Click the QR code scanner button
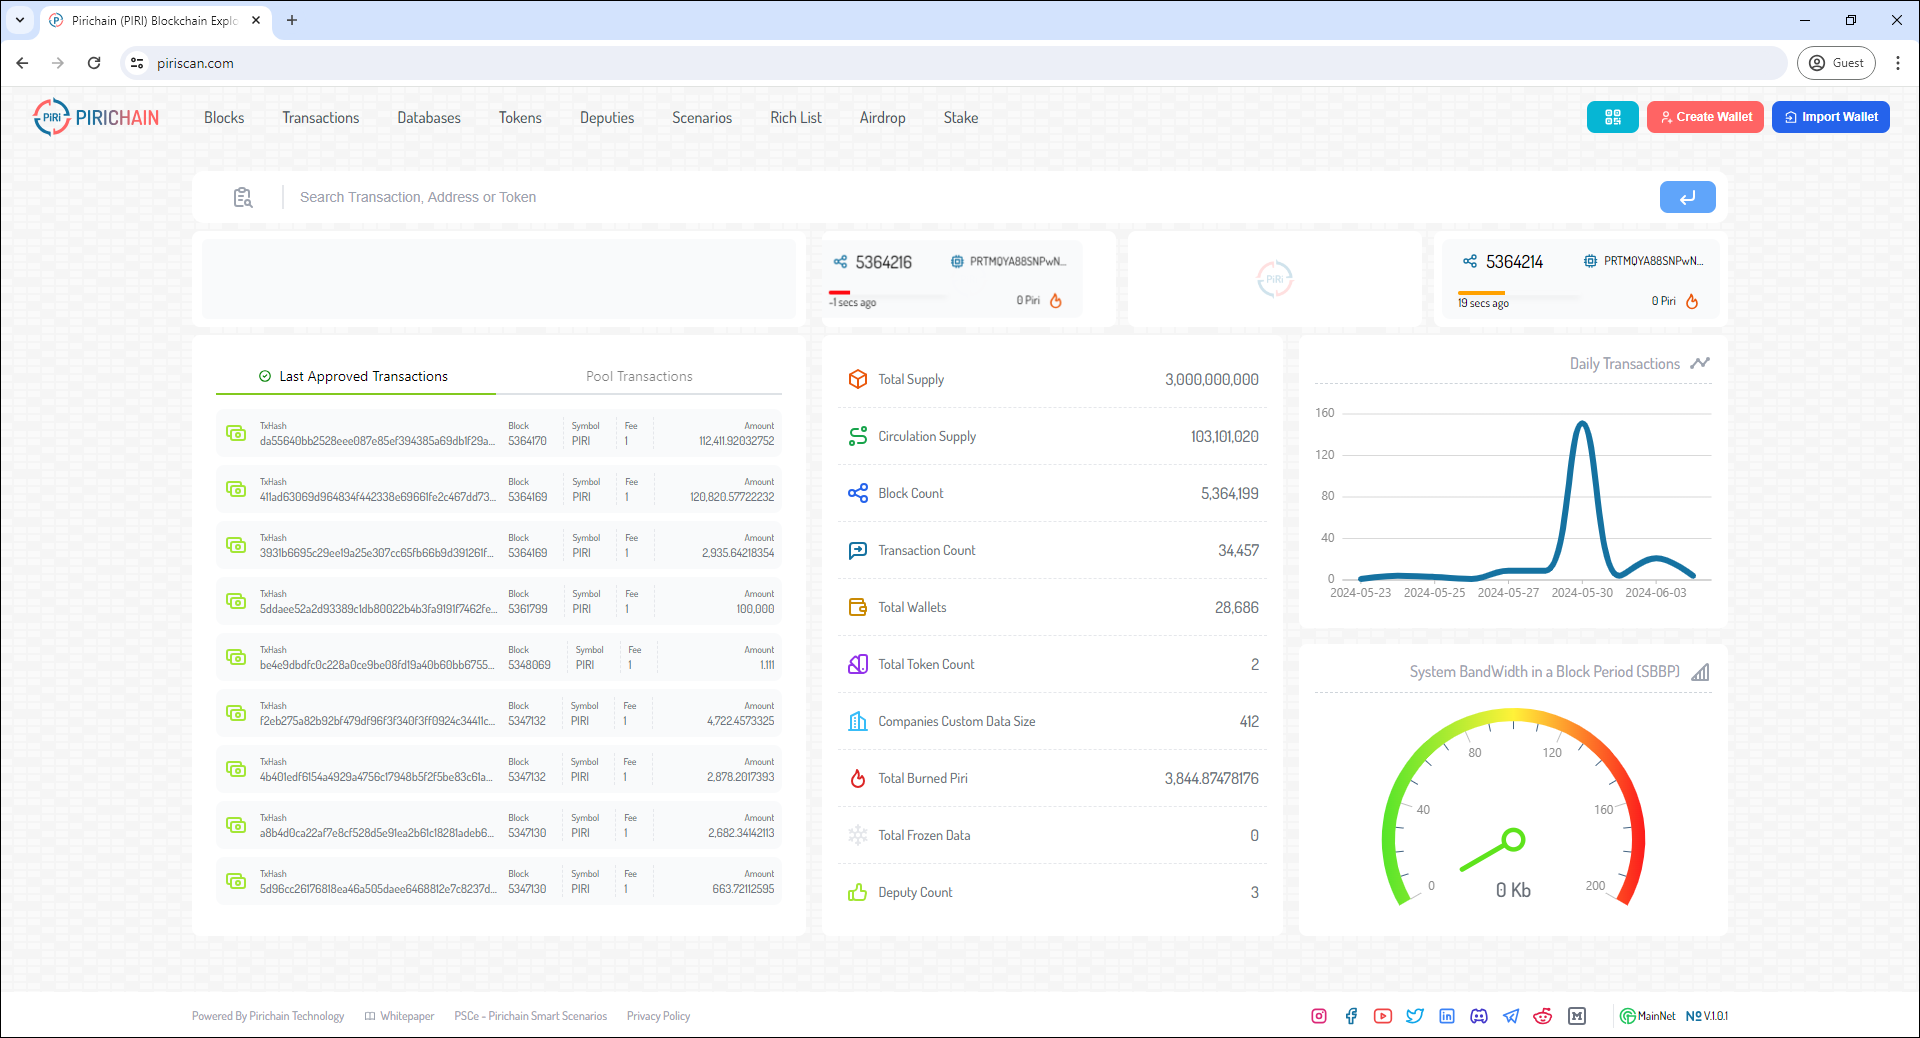Screen dimensions: 1920x1038 1612,117
